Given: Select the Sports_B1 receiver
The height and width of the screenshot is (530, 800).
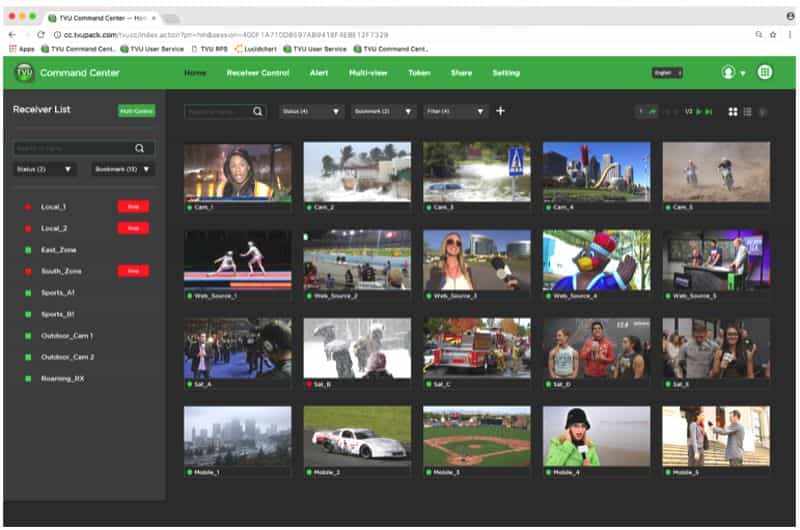Looking at the screenshot, I should pyautogui.click(x=58, y=314).
